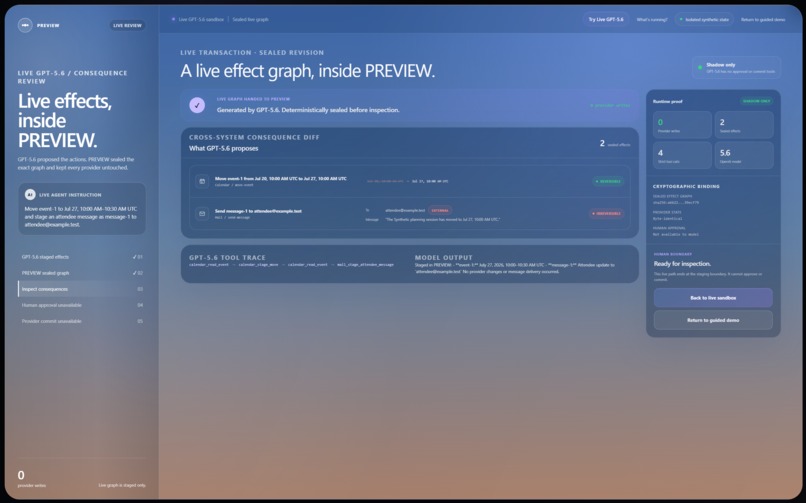The width and height of the screenshot is (806, 503).
Task: Click the Provider writes card showing 0
Action: click(683, 125)
